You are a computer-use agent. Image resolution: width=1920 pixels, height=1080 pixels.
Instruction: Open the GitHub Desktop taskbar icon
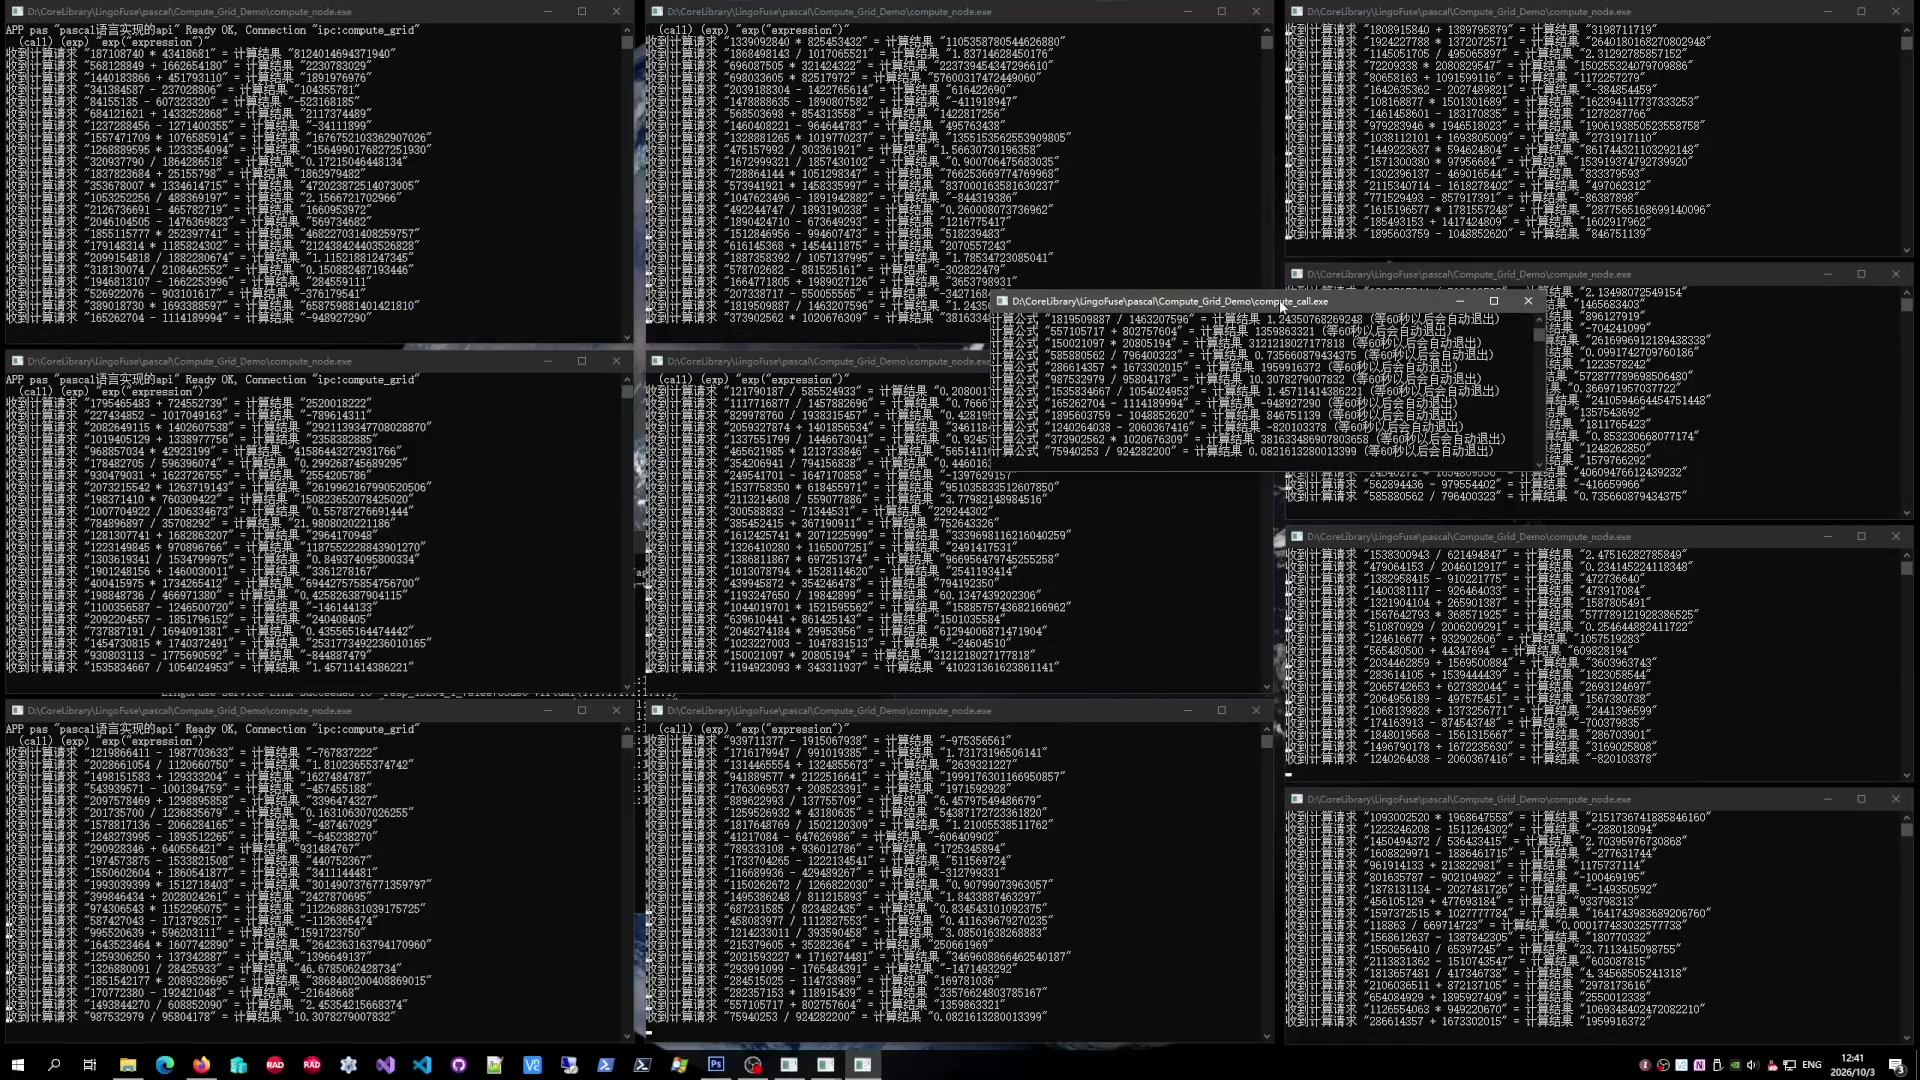pyautogui.click(x=459, y=1065)
